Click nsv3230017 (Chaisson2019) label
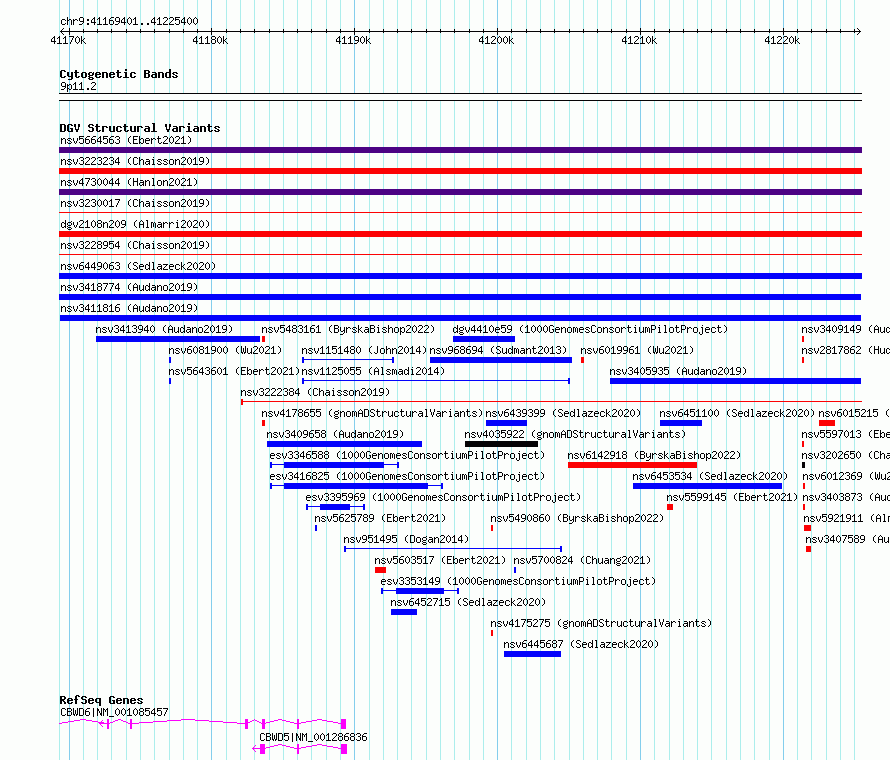This screenshot has height=760, width=890. [135, 203]
